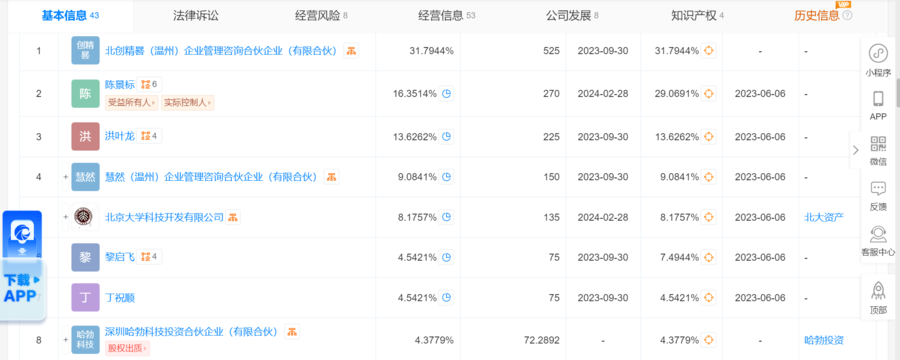This screenshot has width=900, height=360.
Task: Switch to the 基本信息 tab
Action: click(x=70, y=16)
